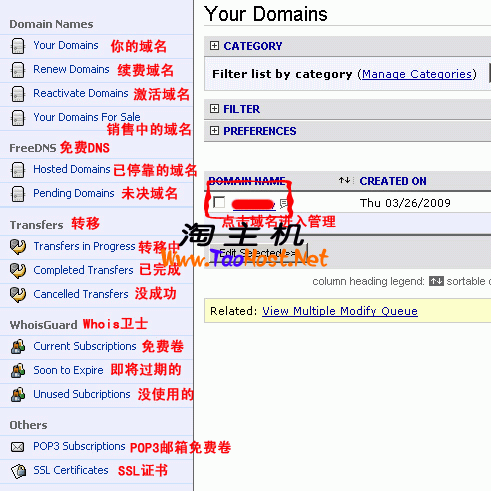Click the comment icon next to domain name
Viewport: 491px width, 491px height.
click(284, 203)
